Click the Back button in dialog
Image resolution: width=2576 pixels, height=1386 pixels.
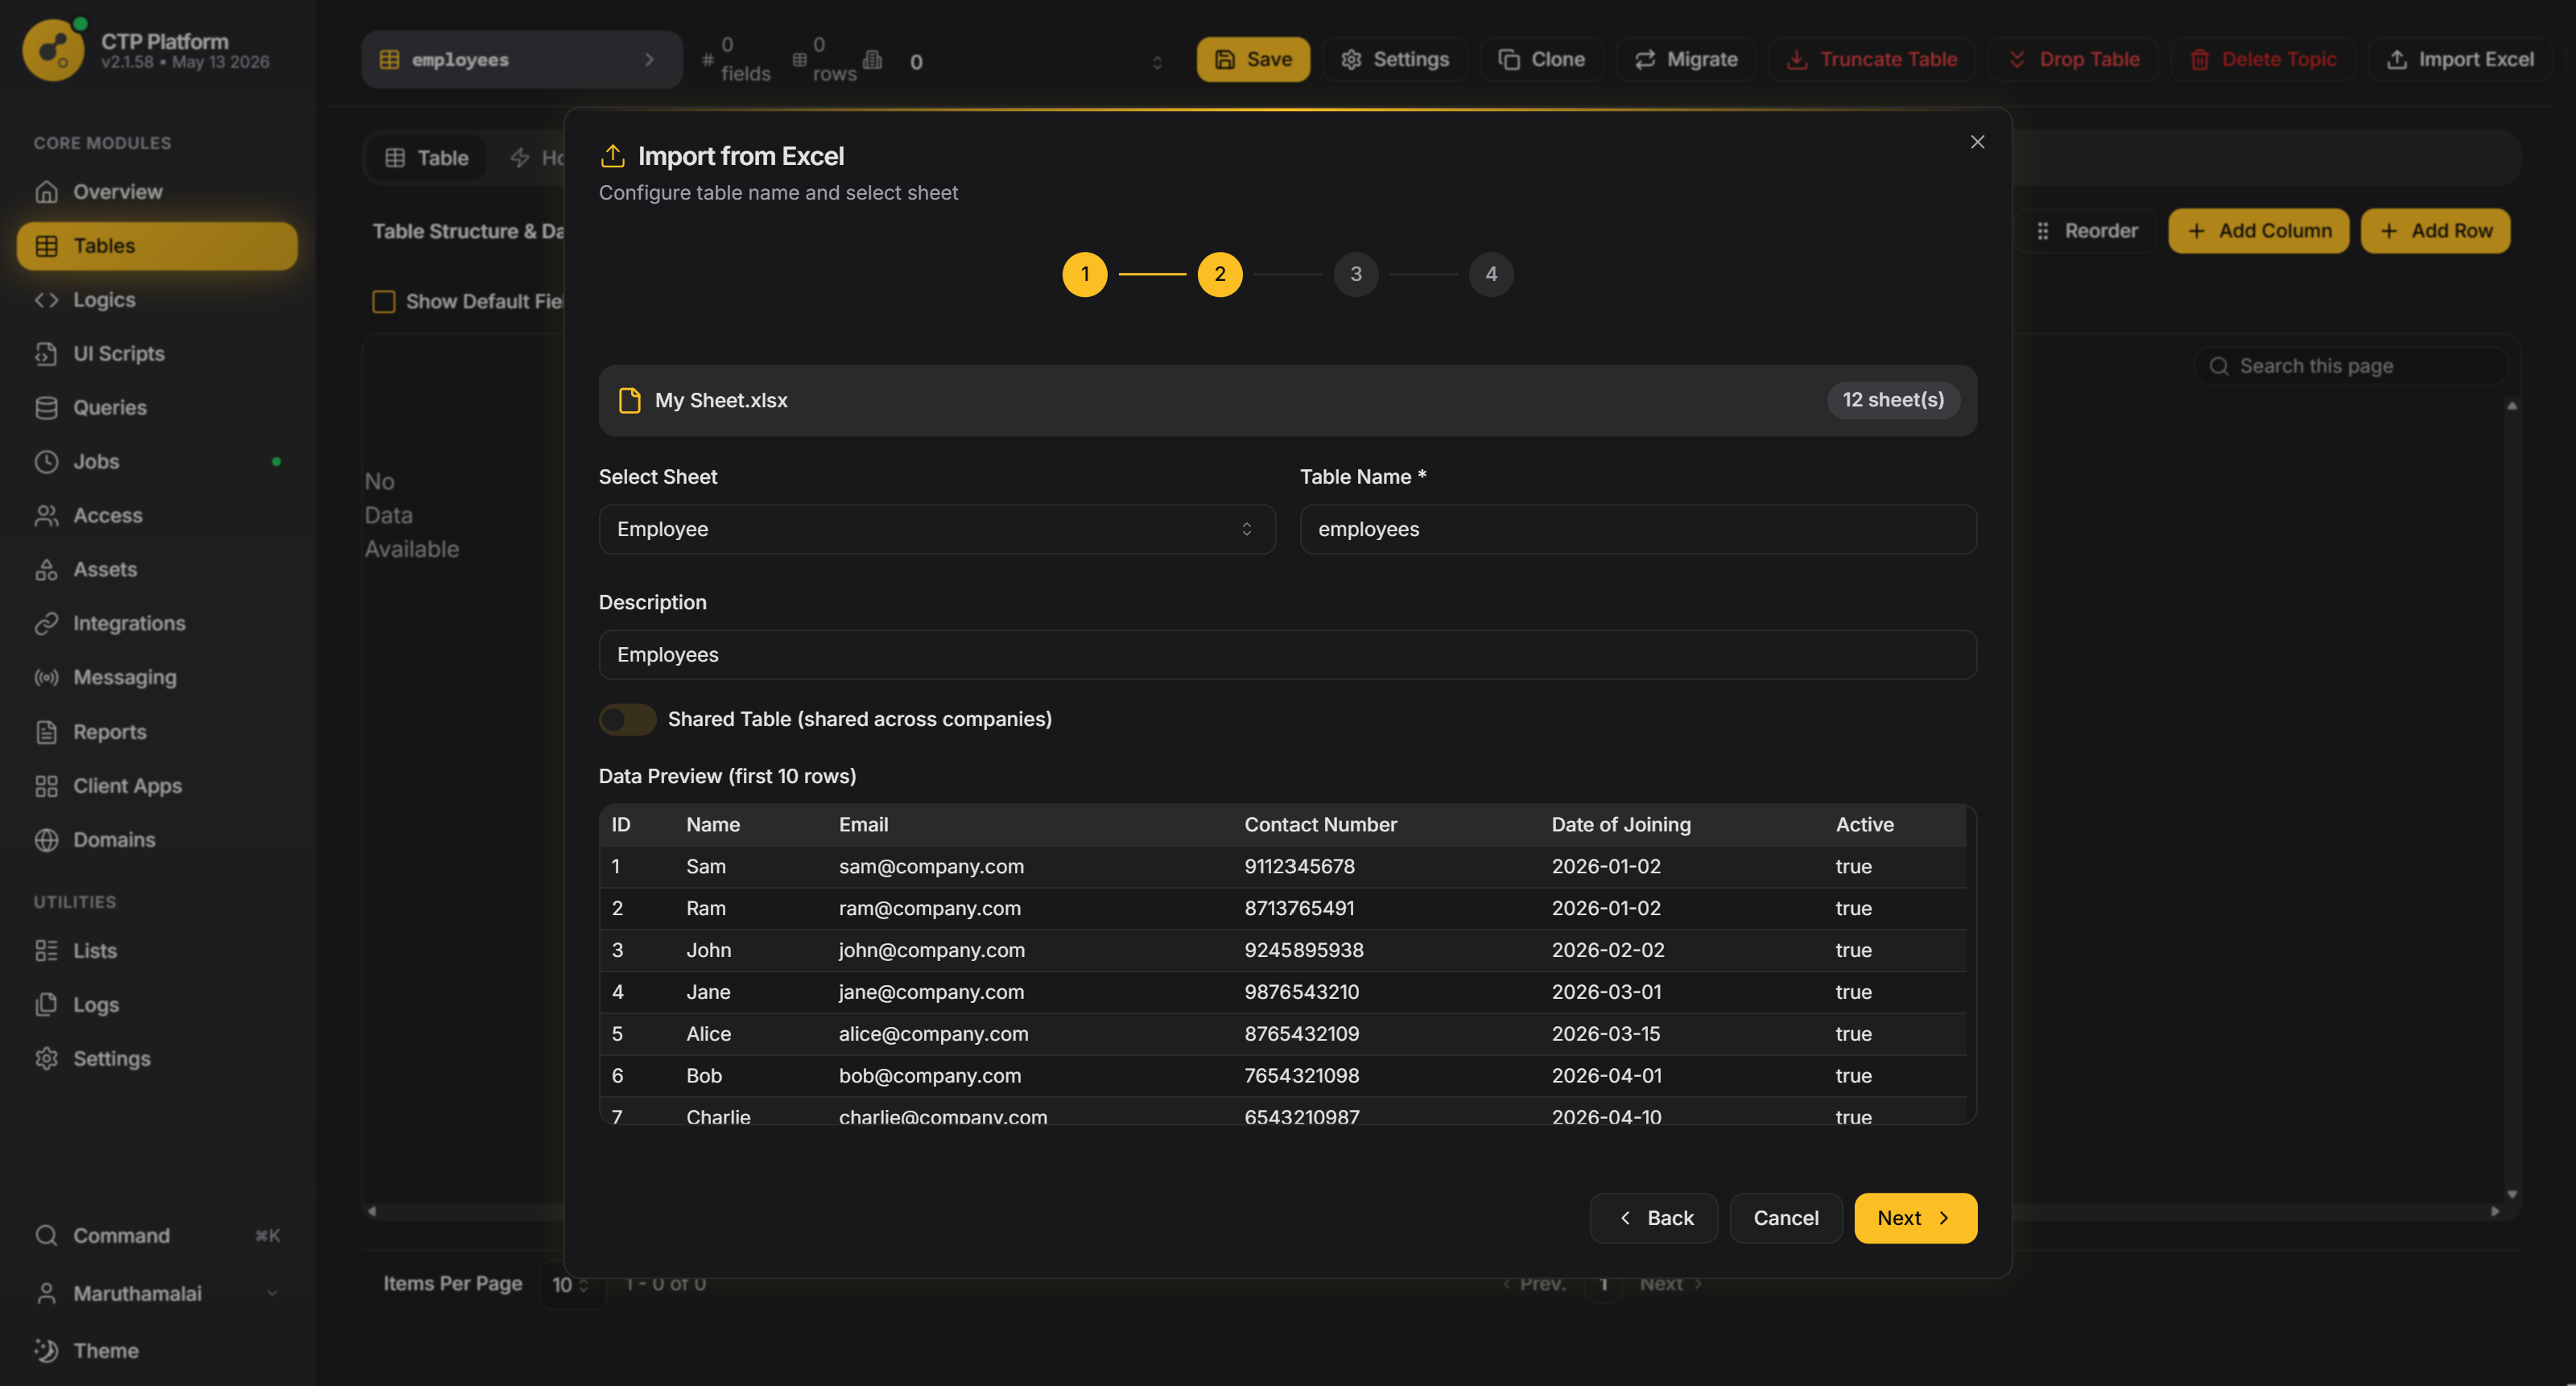click(x=1654, y=1218)
